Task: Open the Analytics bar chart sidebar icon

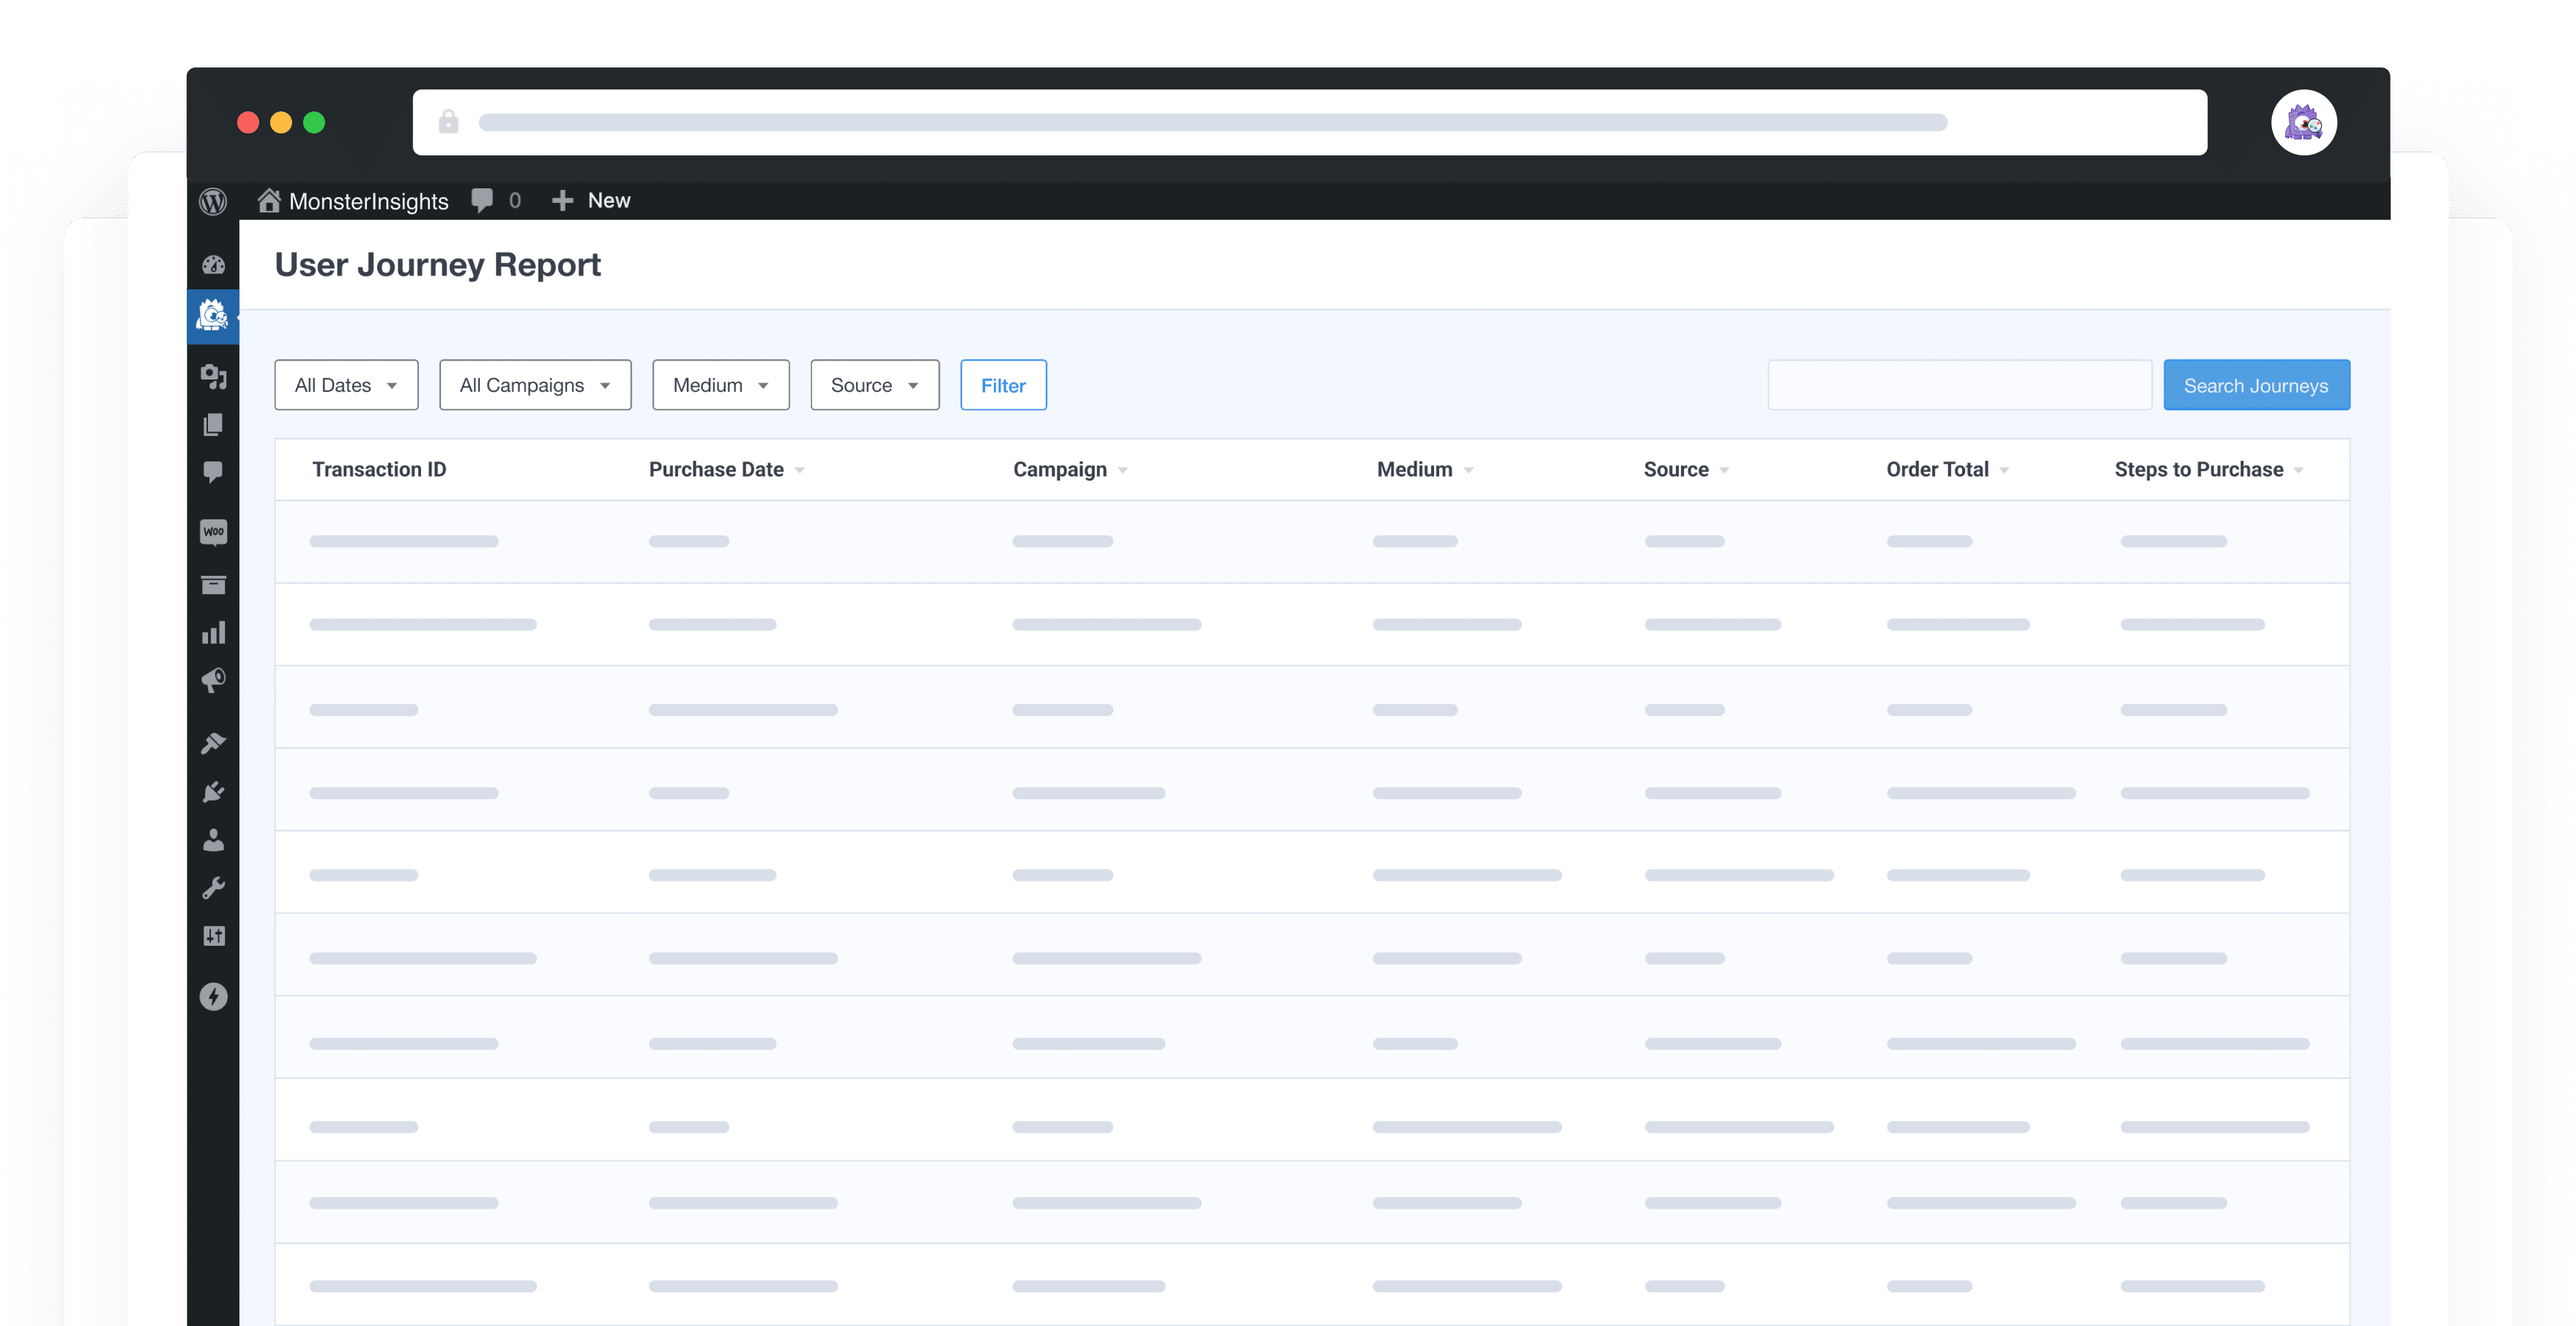Action: tap(213, 633)
